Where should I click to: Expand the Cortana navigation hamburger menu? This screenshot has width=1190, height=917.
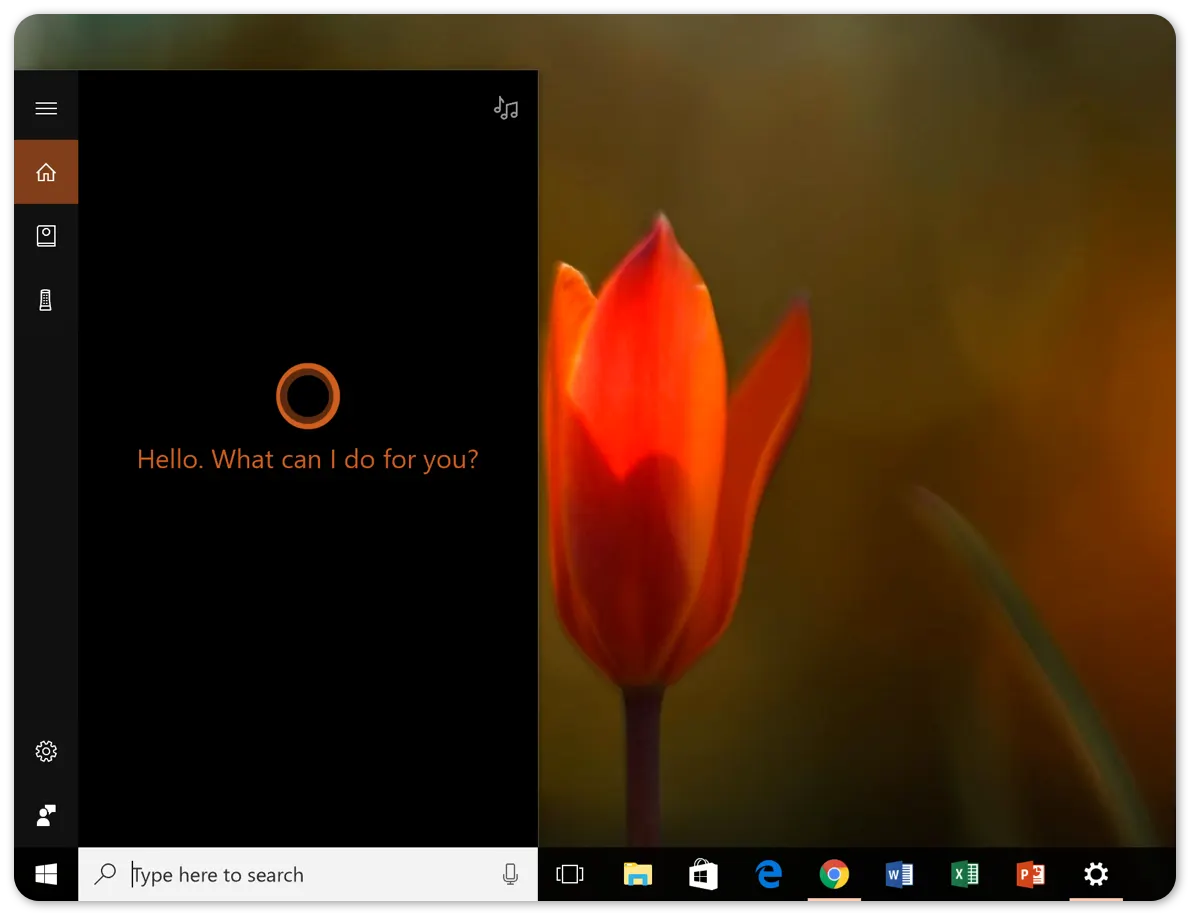(x=46, y=107)
